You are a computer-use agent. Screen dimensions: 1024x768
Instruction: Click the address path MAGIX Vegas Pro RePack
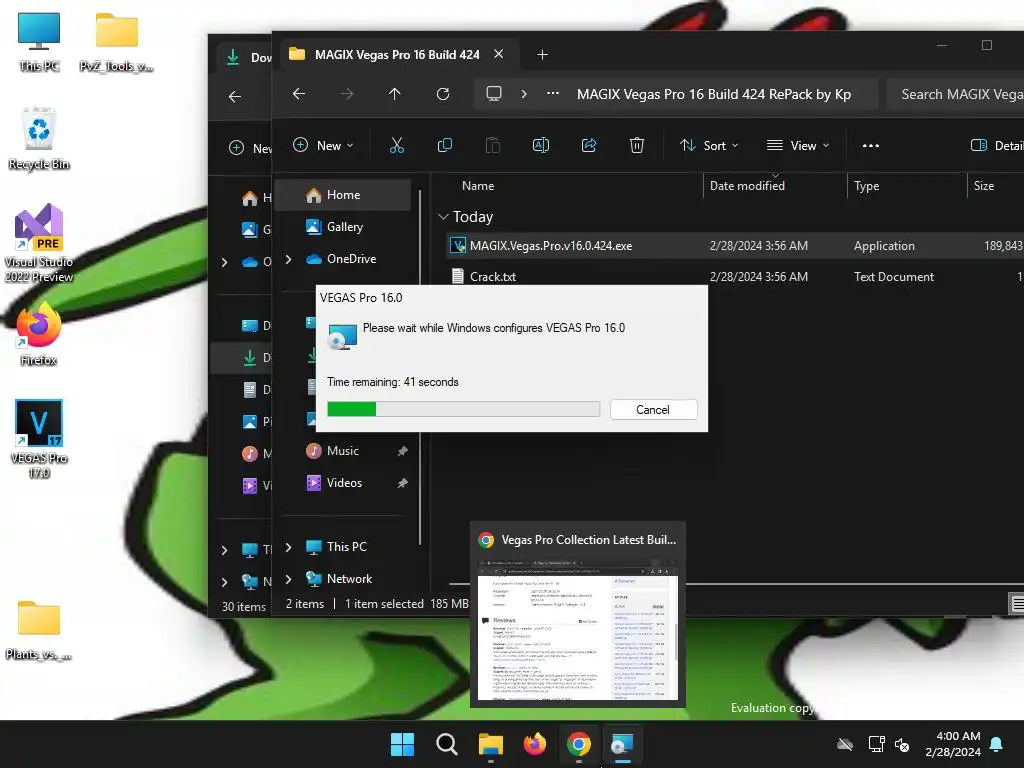pos(714,94)
